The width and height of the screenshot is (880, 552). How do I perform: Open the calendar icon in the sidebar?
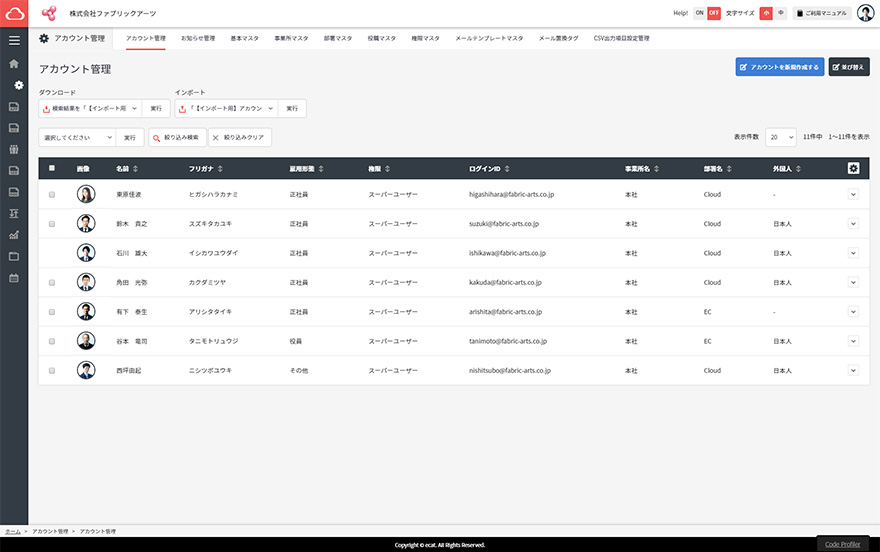(14, 278)
